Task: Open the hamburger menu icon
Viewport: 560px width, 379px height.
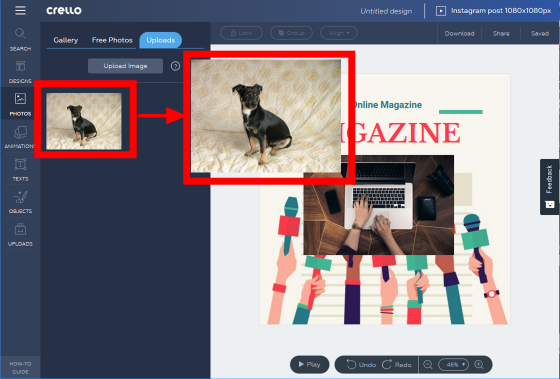Action: click(x=20, y=10)
